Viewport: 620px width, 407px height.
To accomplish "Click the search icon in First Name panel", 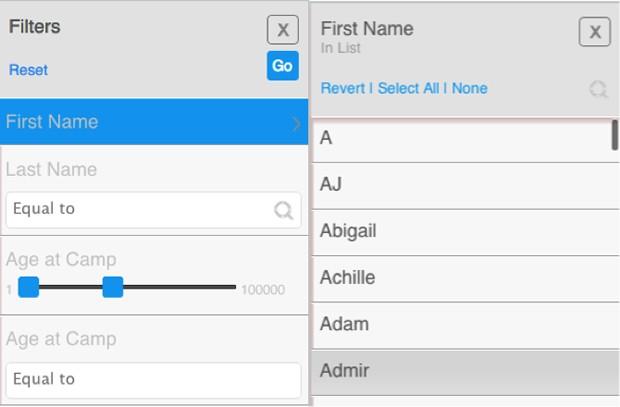I will 598,89.
